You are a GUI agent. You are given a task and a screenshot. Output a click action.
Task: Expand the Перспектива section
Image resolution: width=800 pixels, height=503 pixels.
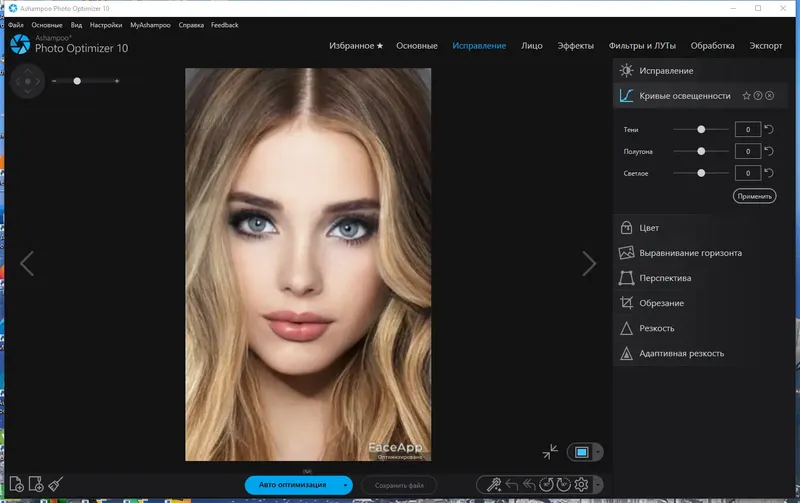click(665, 278)
